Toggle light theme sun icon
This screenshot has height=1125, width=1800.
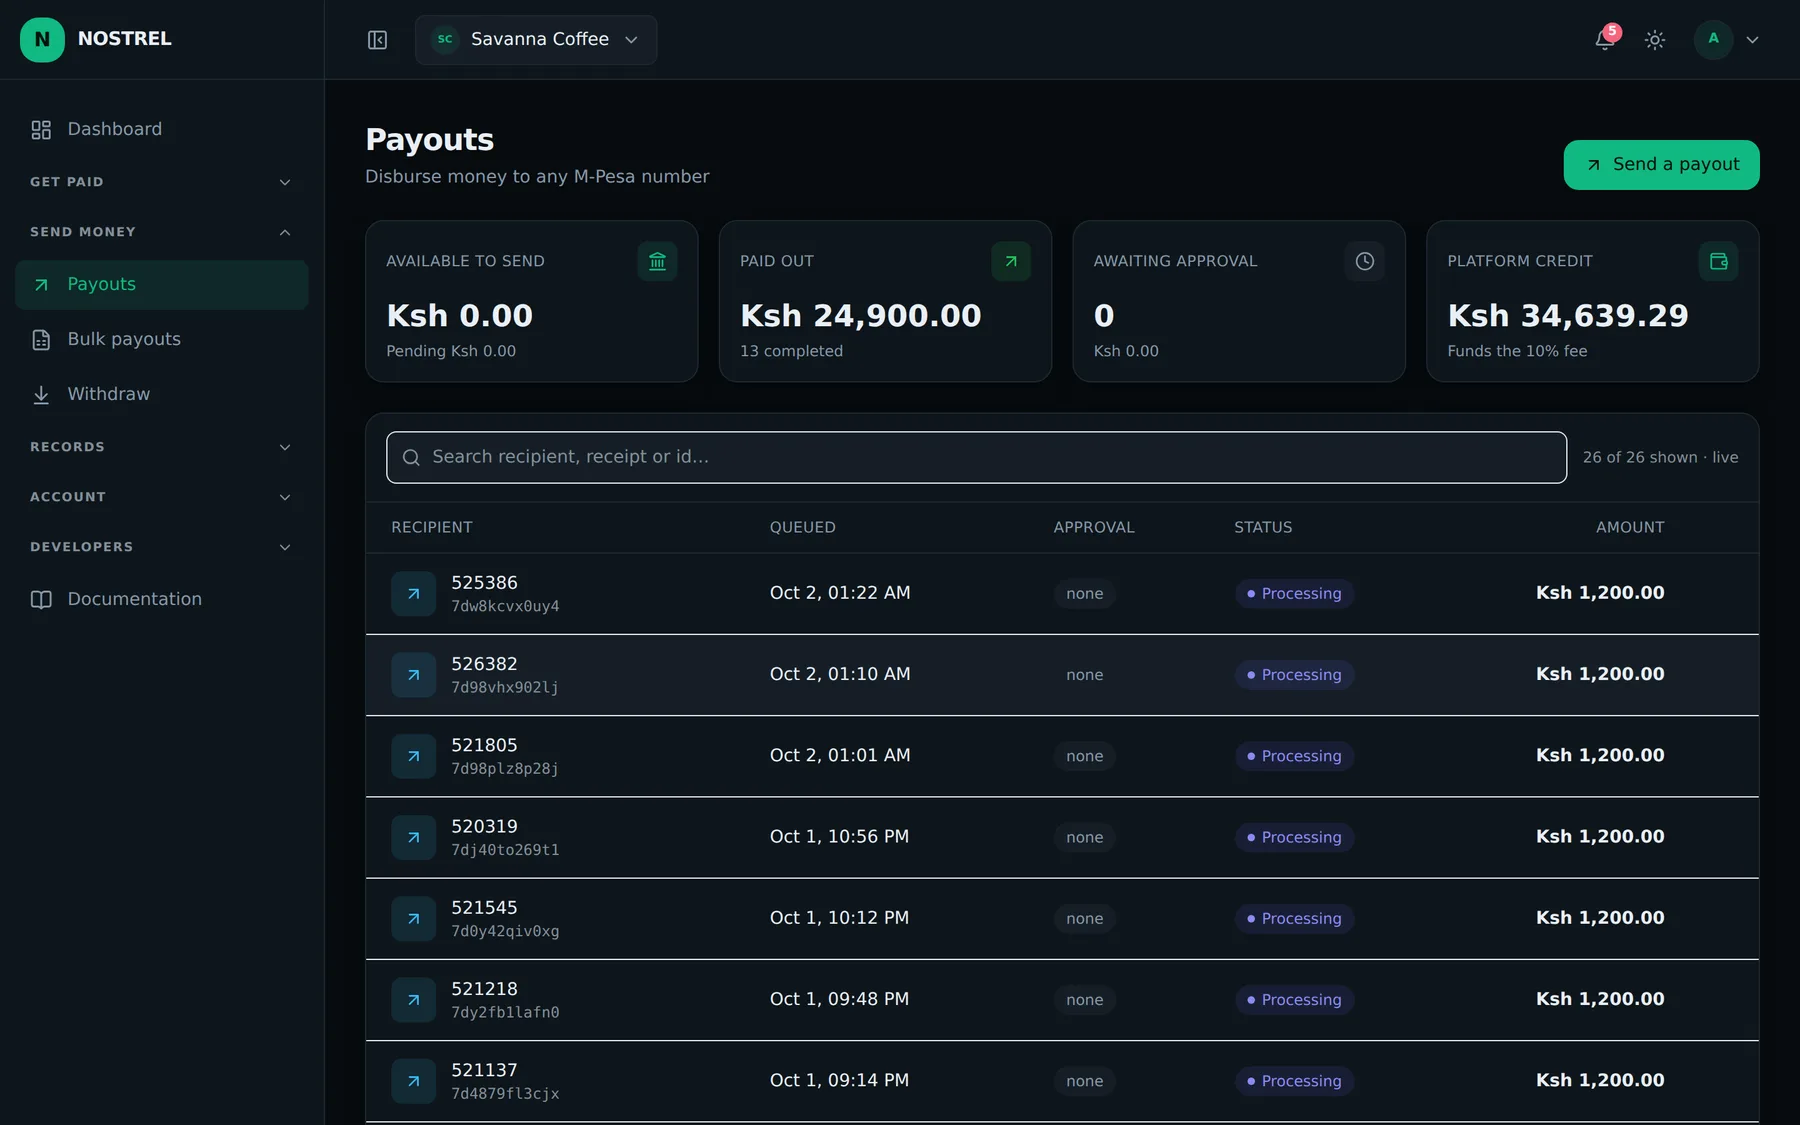[1655, 40]
